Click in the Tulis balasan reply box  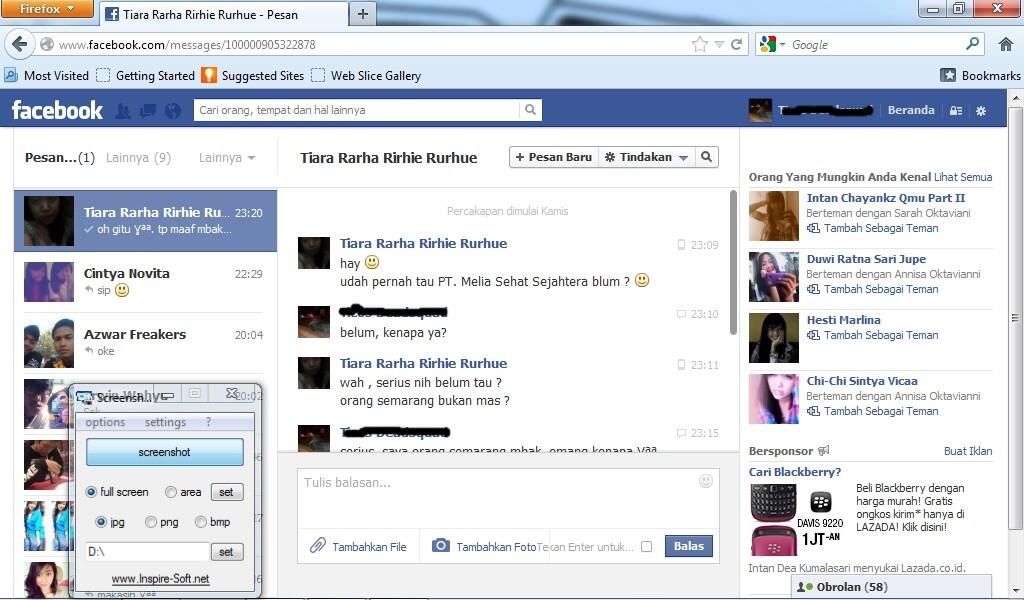tap(508, 497)
